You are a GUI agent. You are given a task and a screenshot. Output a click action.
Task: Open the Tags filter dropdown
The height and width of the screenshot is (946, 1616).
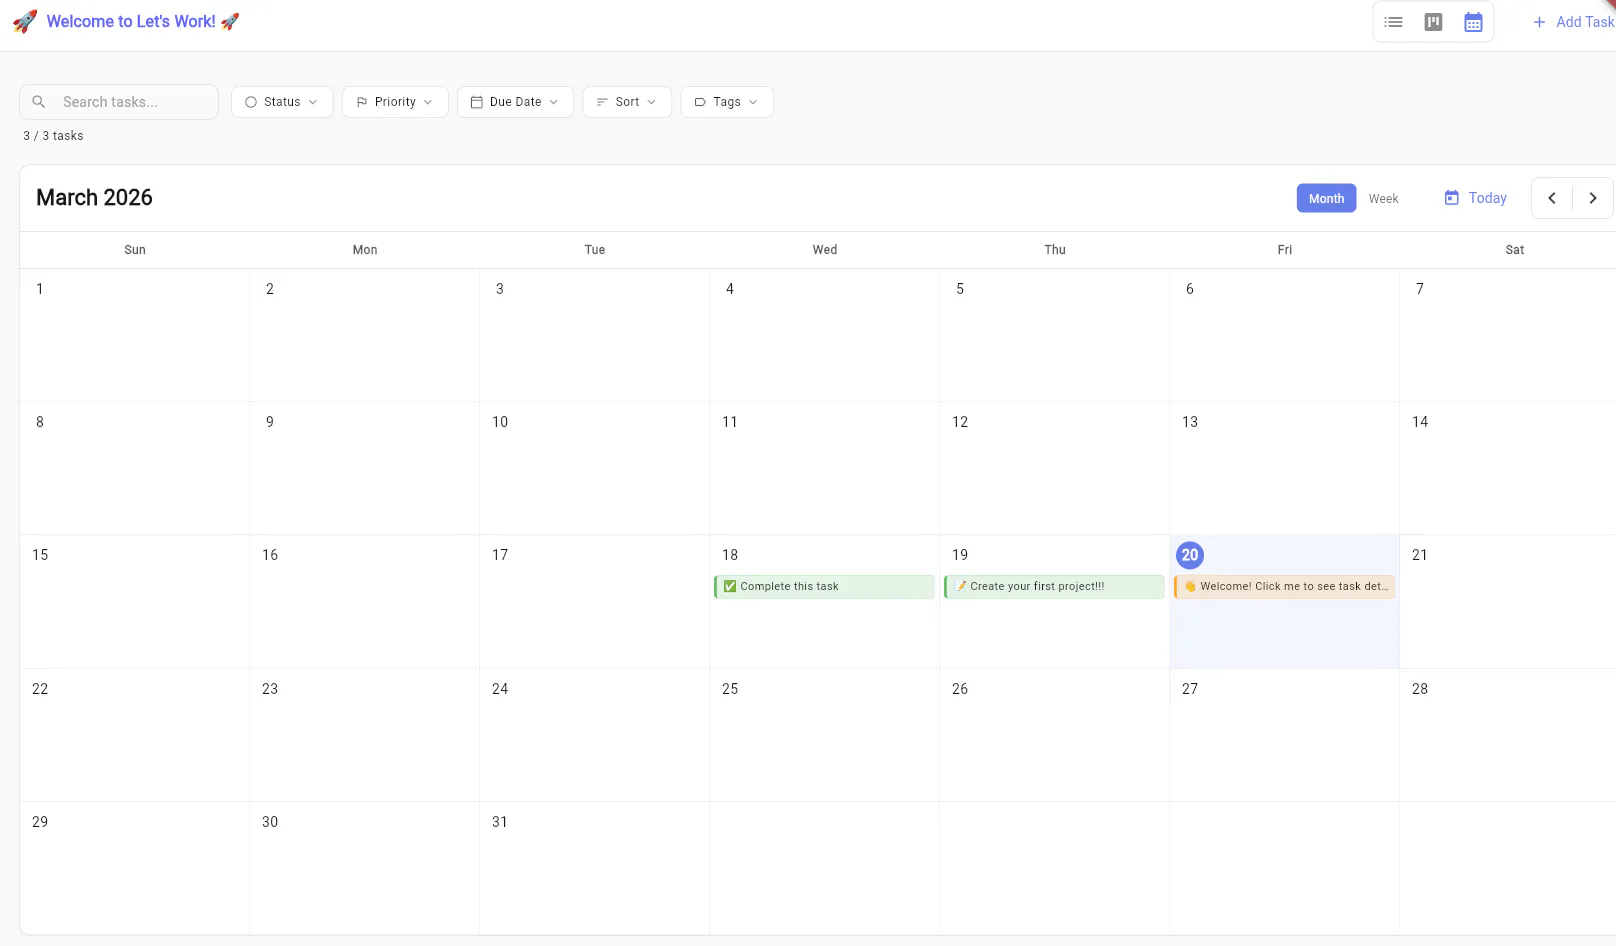click(x=727, y=102)
